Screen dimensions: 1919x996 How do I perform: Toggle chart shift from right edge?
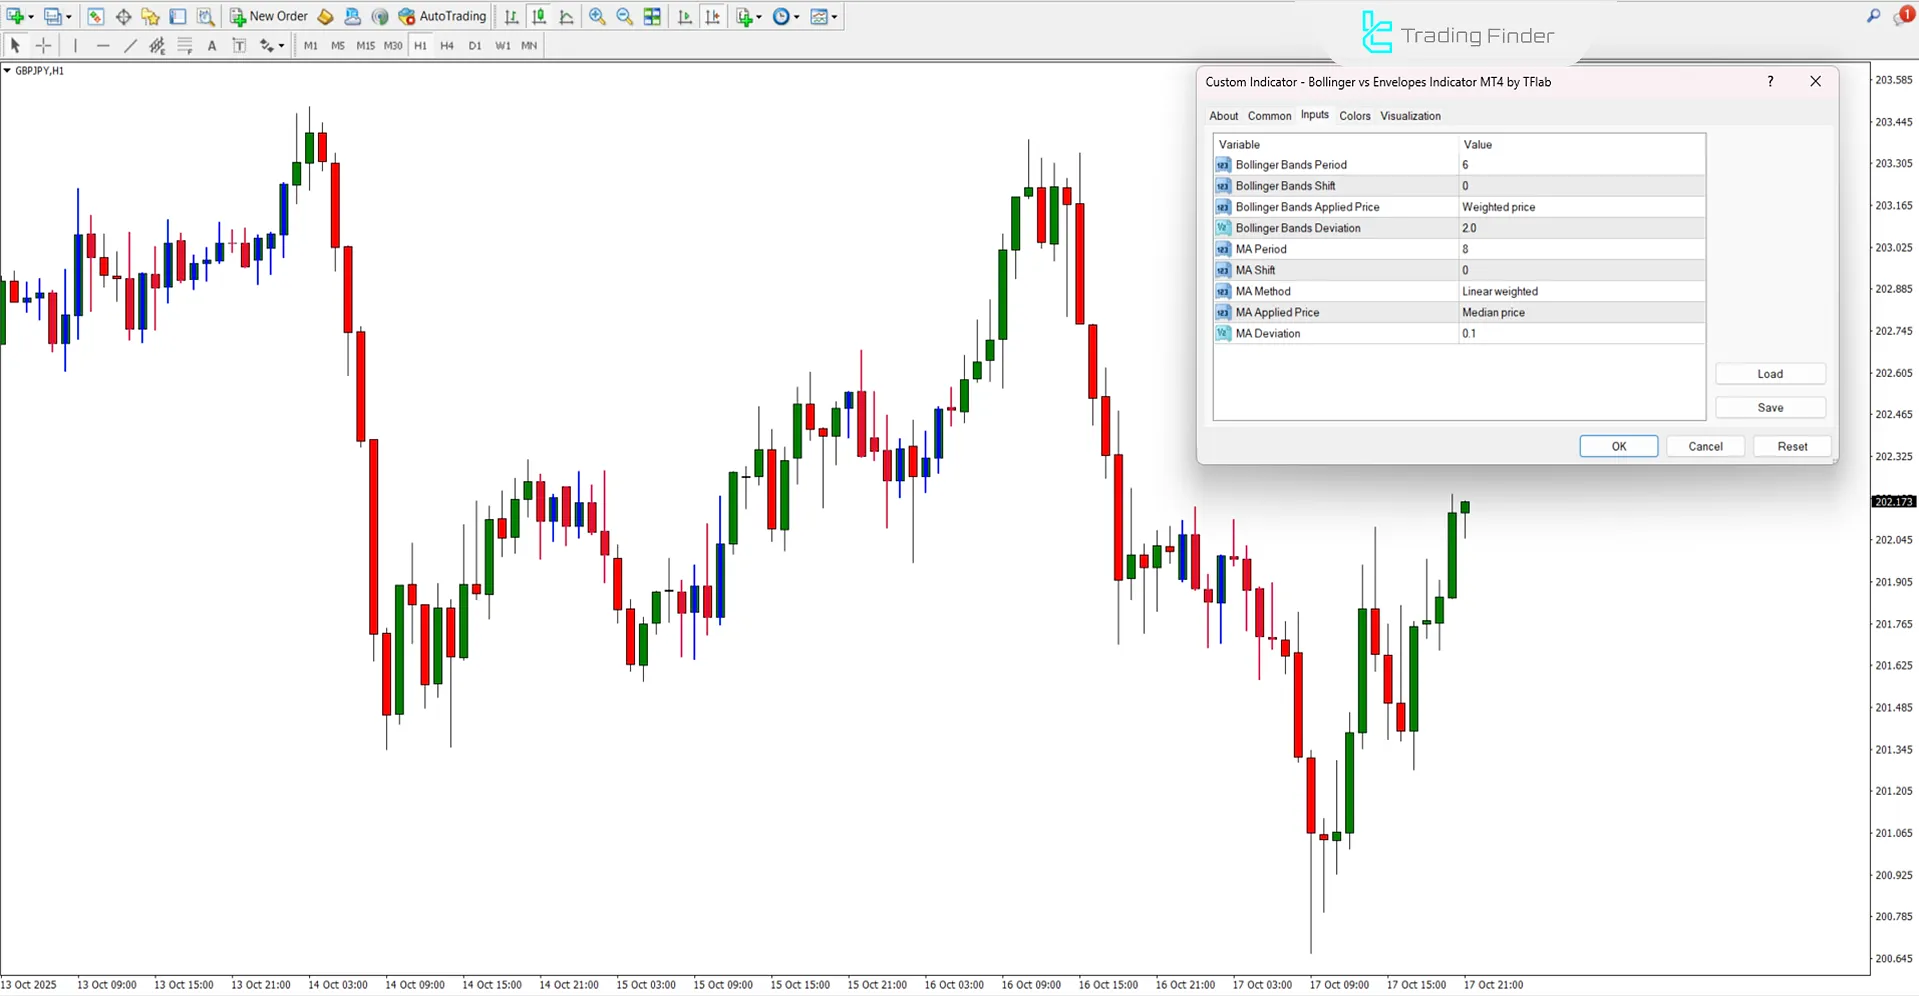[x=713, y=16]
